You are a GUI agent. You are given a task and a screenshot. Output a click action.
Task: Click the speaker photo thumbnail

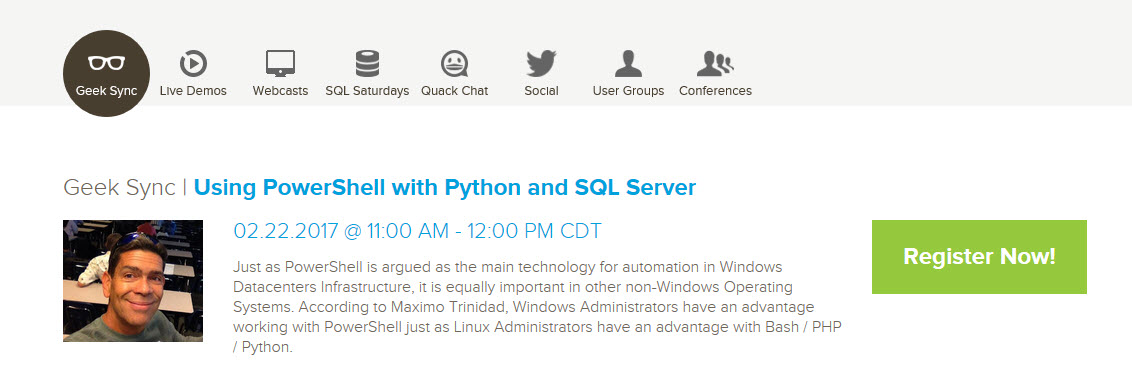tap(133, 281)
